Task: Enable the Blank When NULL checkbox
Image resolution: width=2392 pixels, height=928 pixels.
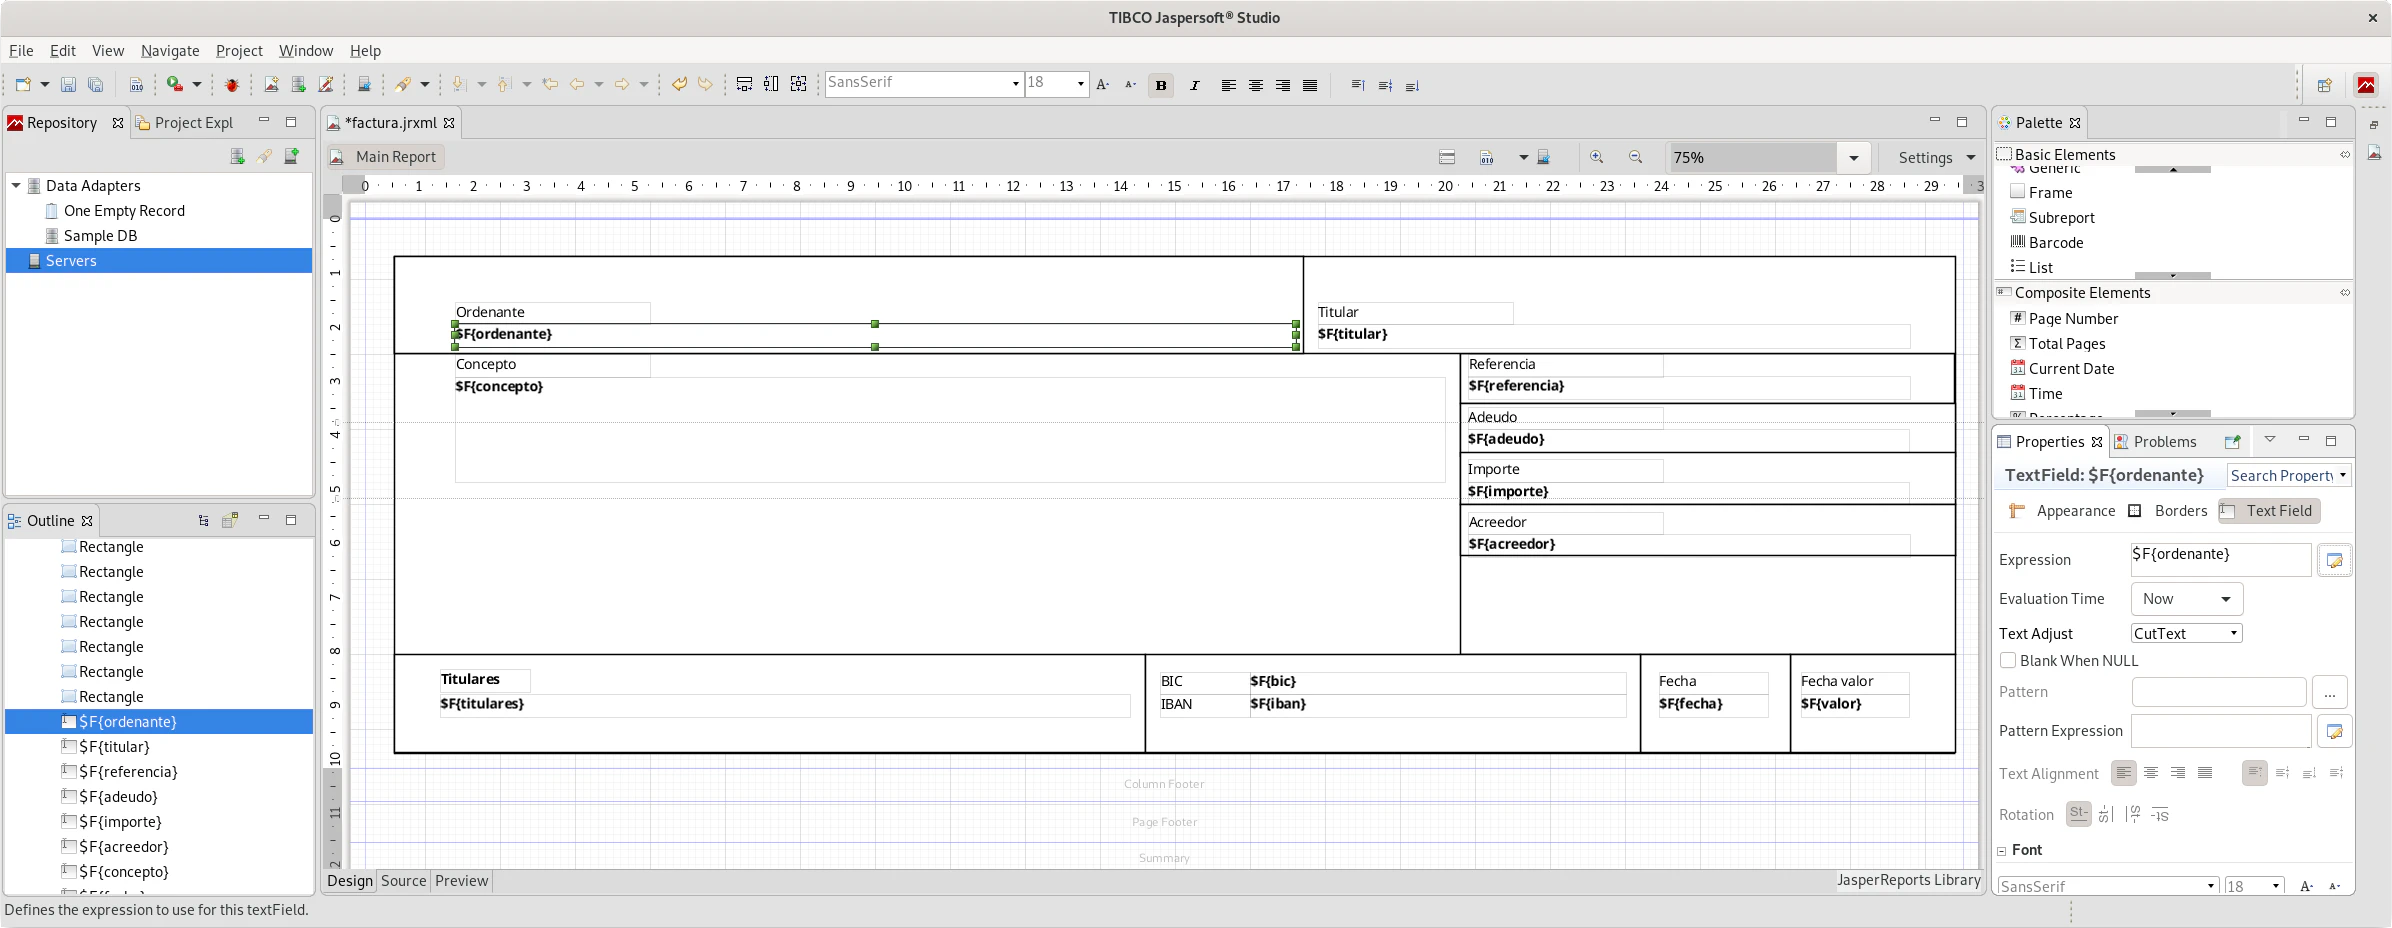Action: pyautogui.click(x=2009, y=660)
